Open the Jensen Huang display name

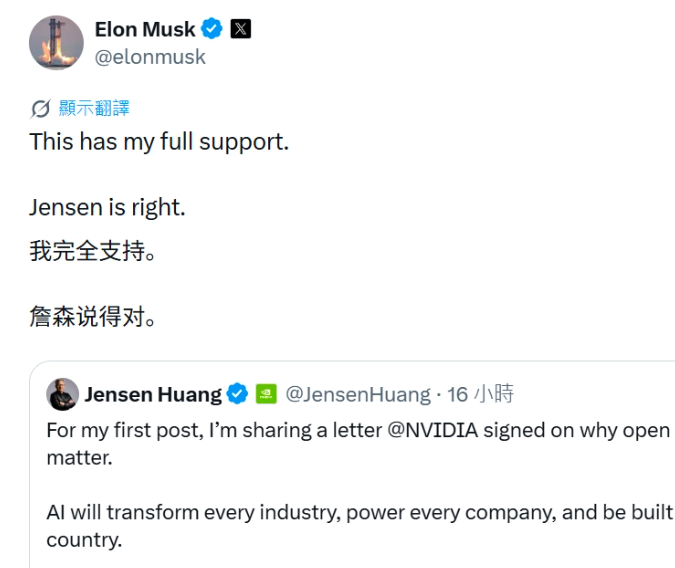tap(153, 394)
